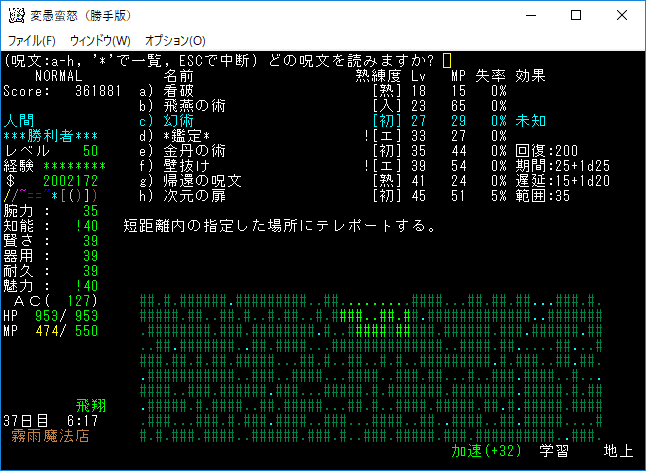Image resolution: width=646 pixels, height=471 pixels.
Task: Click the equipment symbols row in the sidebar
Action: pyautogui.click(x=37, y=195)
